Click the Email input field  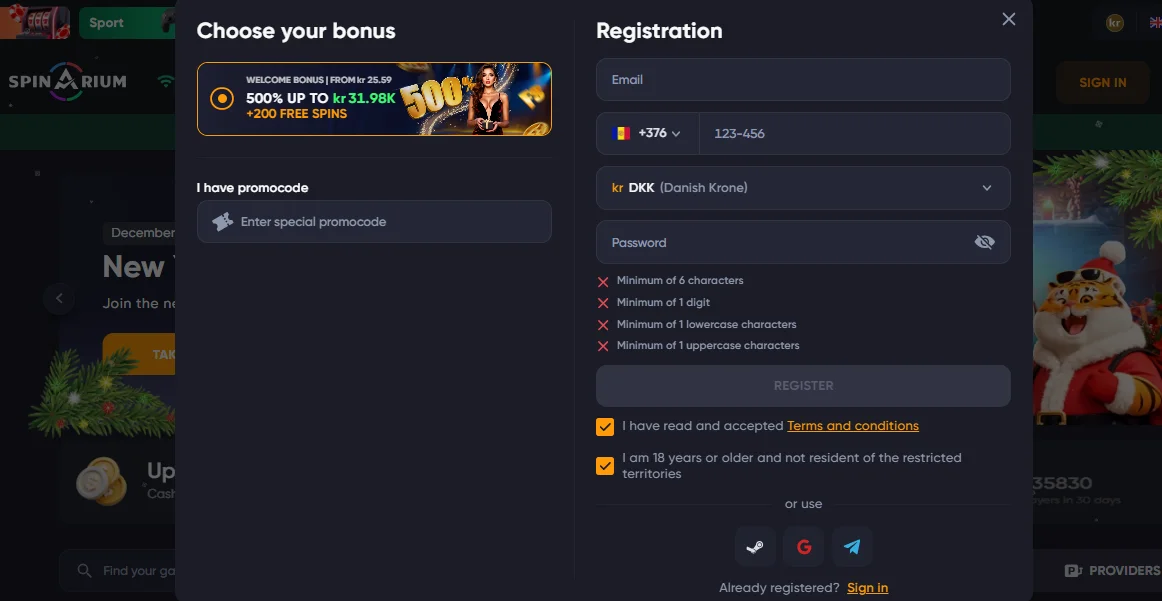pos(803,79)
